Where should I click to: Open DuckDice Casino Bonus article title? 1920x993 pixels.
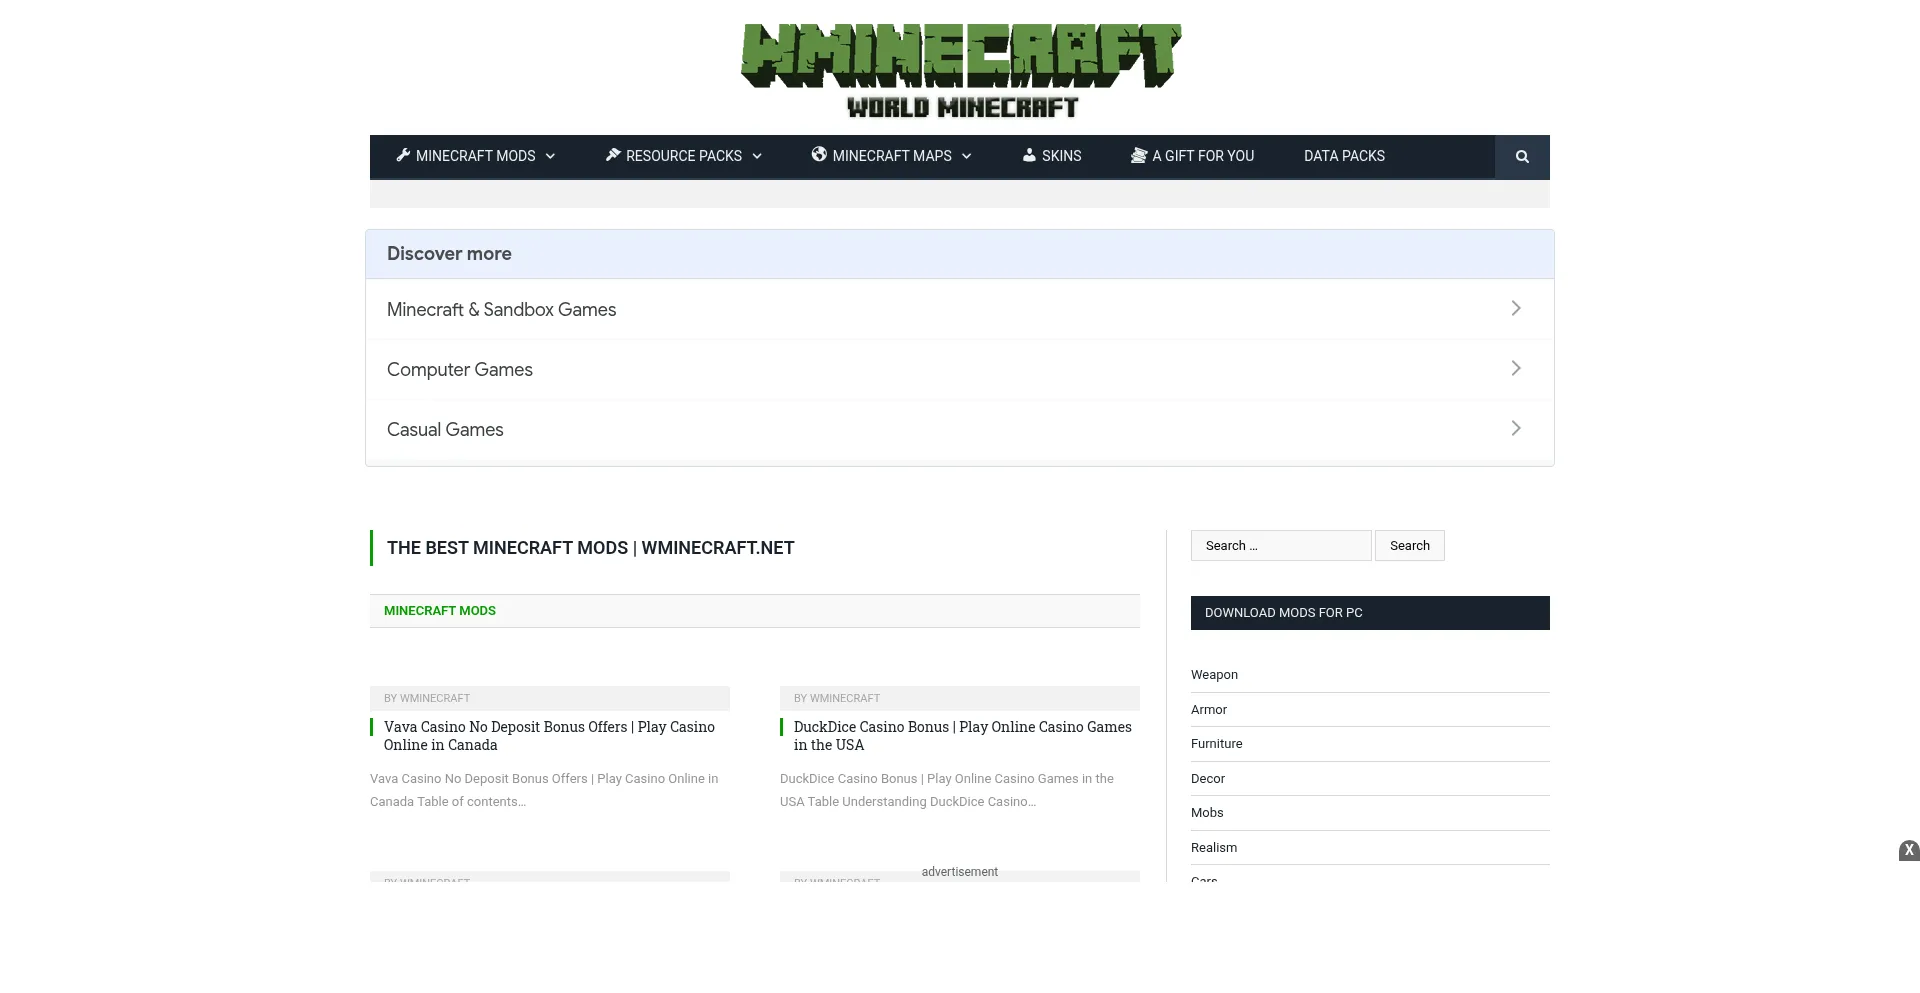[962, 736]
